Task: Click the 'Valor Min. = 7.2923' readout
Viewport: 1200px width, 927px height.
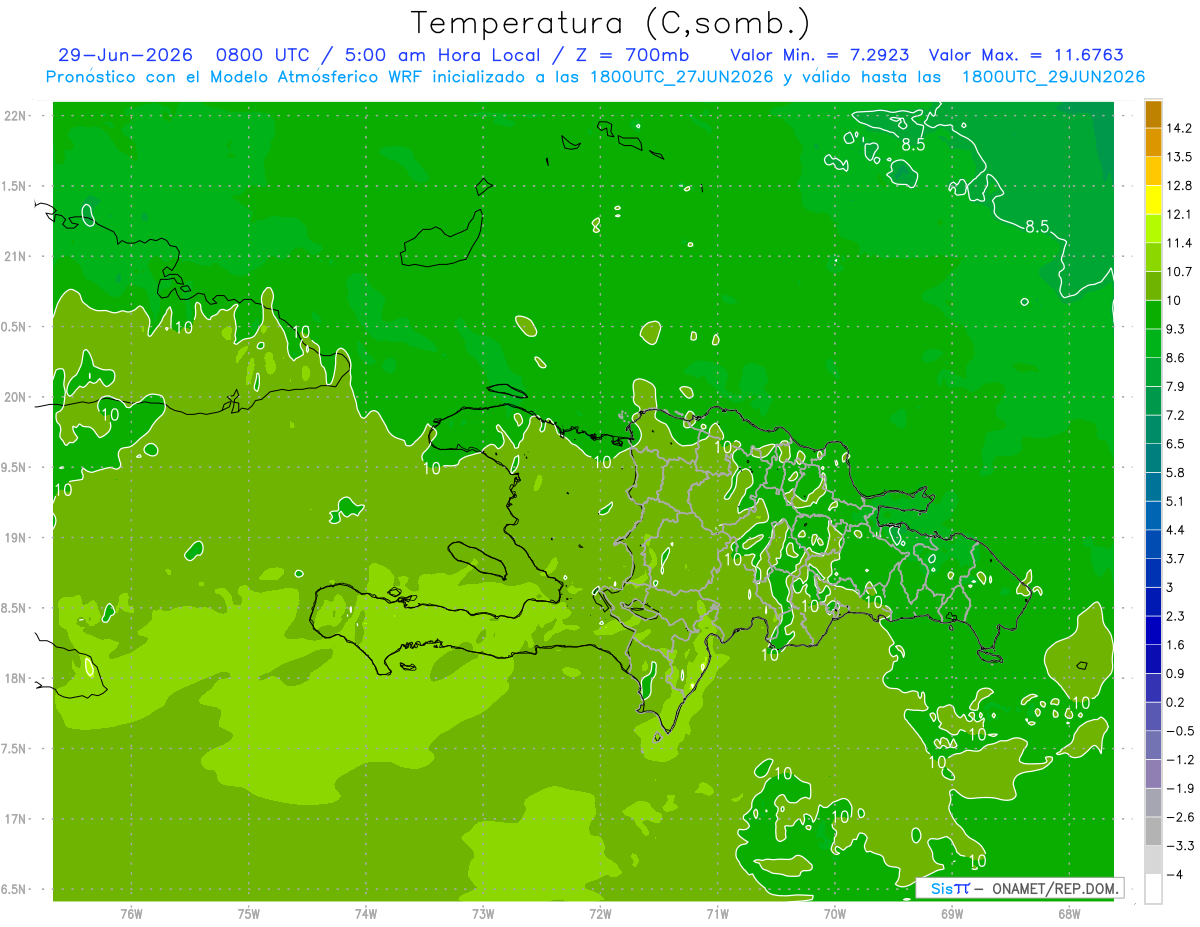Action: pyautogui.click(x=820, y=55)
